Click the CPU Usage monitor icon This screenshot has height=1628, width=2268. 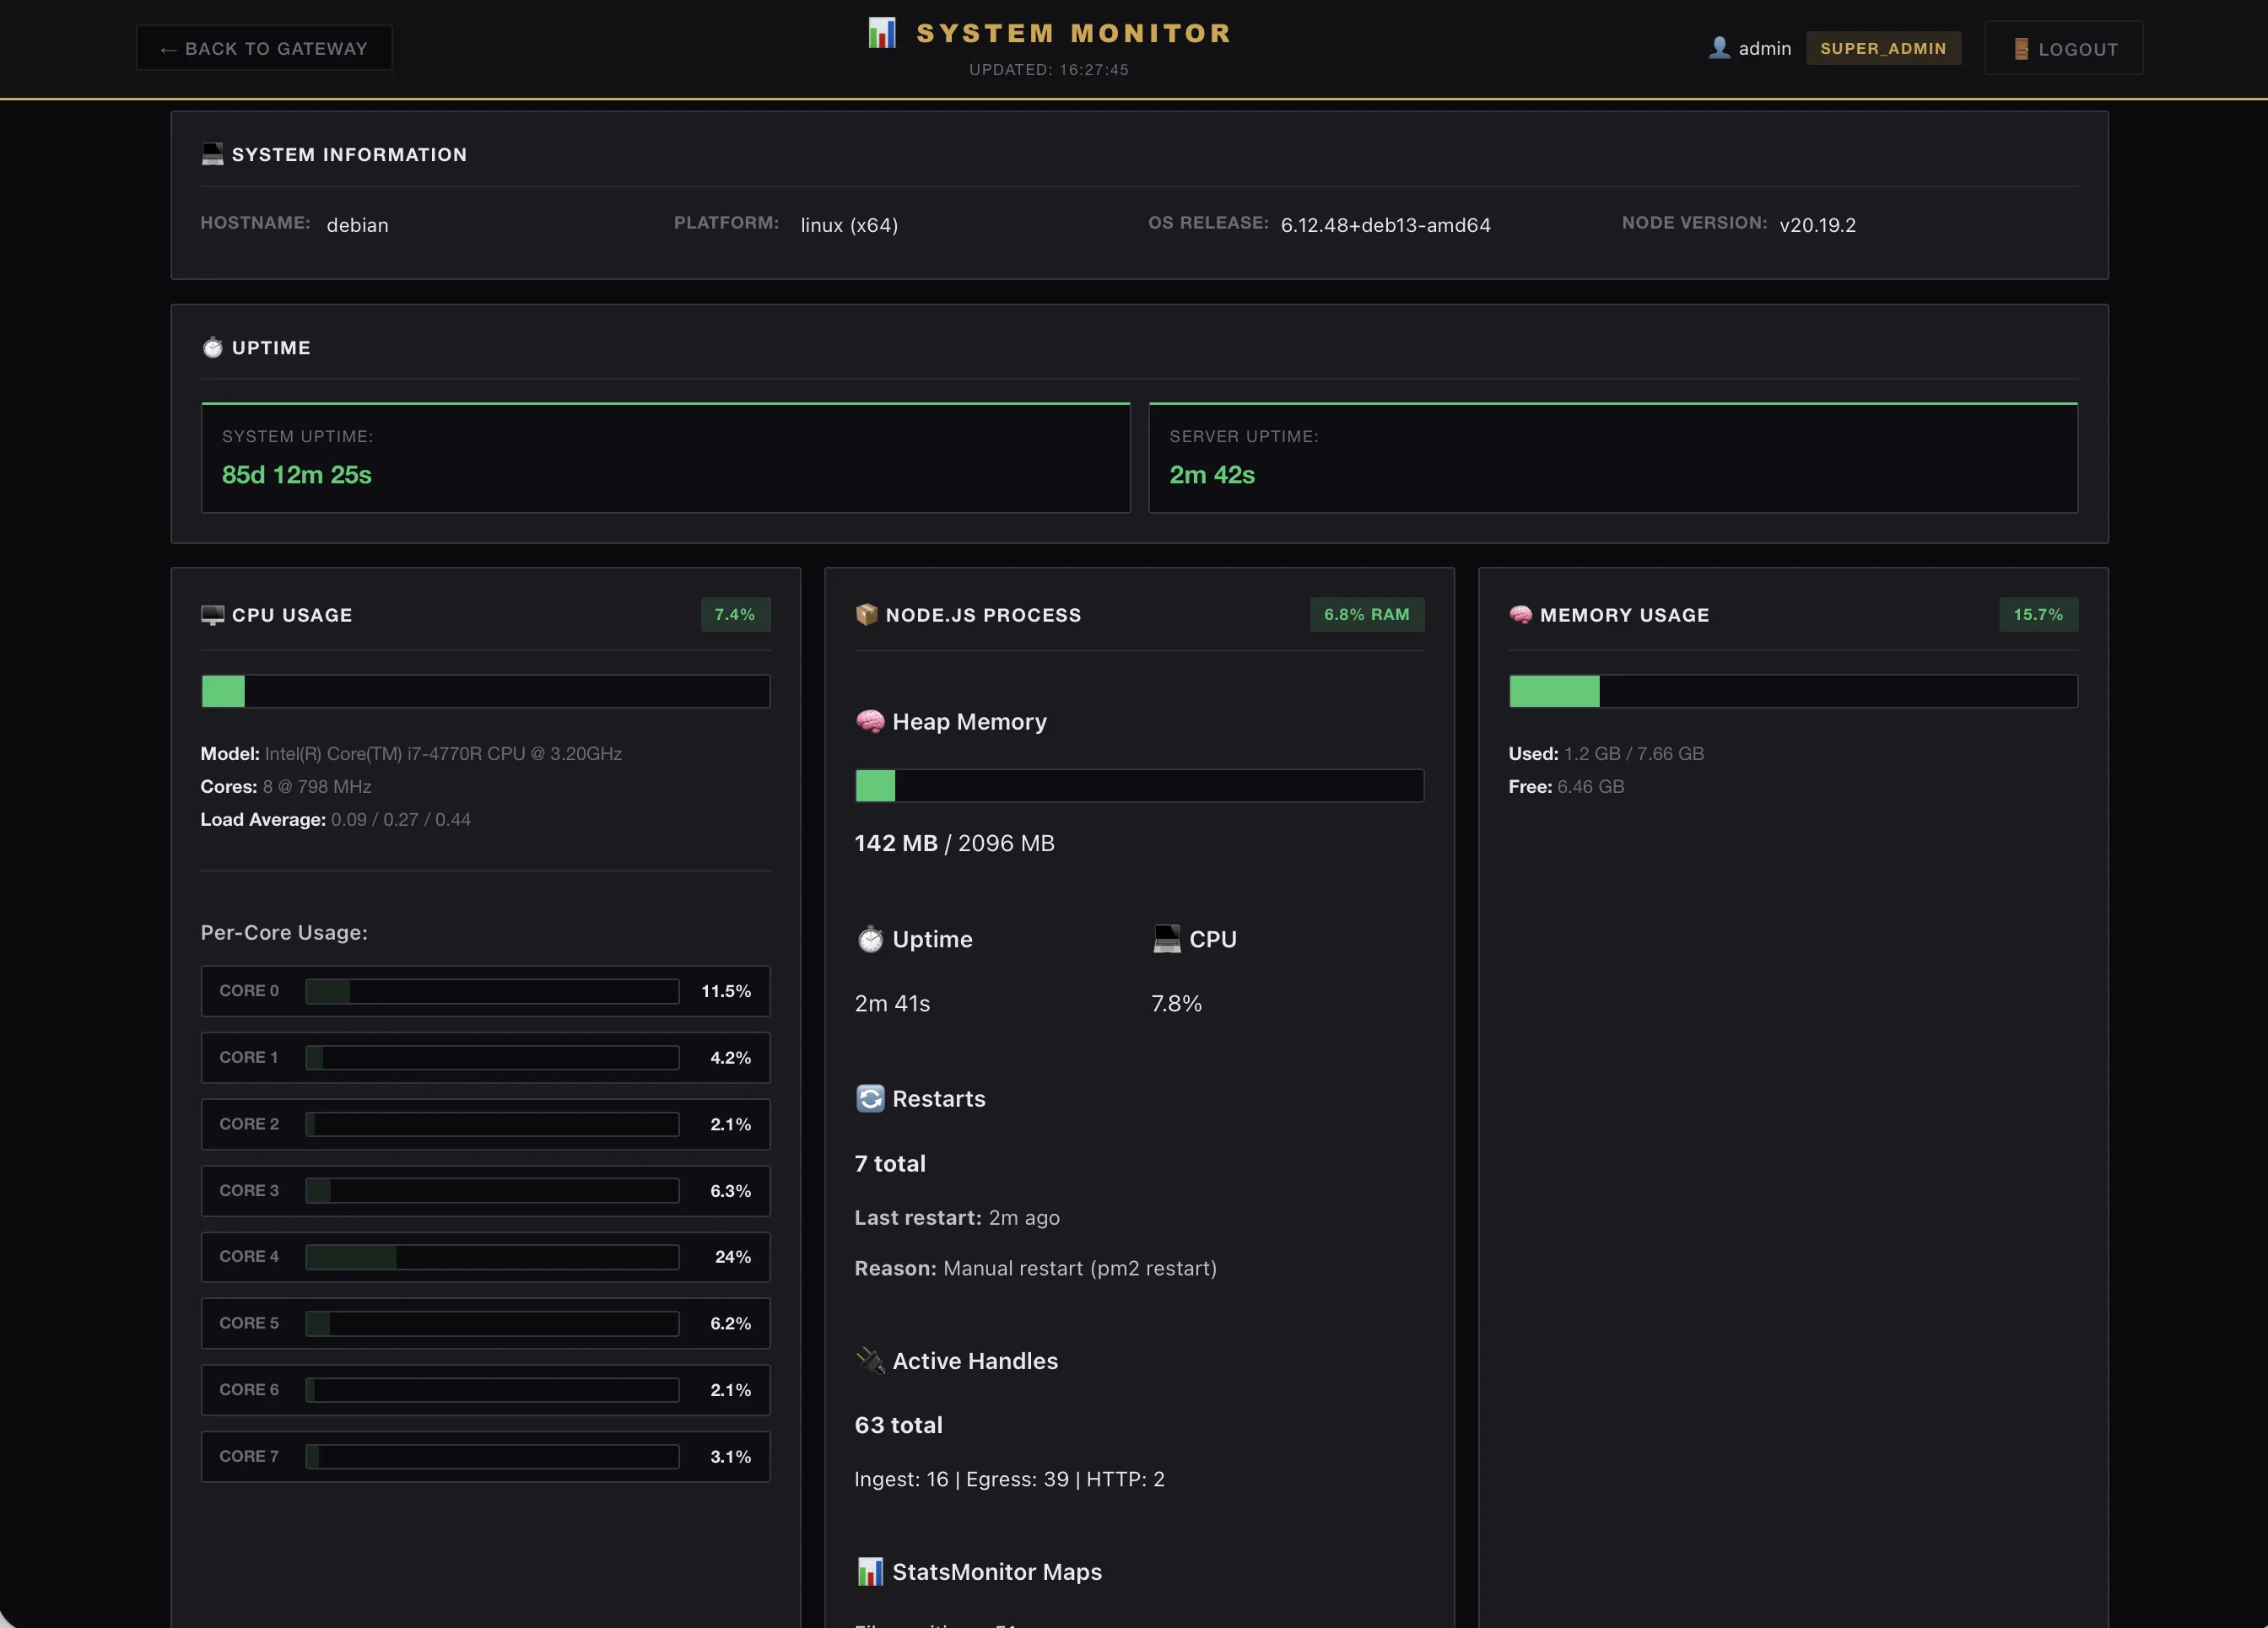pos(212,615)
